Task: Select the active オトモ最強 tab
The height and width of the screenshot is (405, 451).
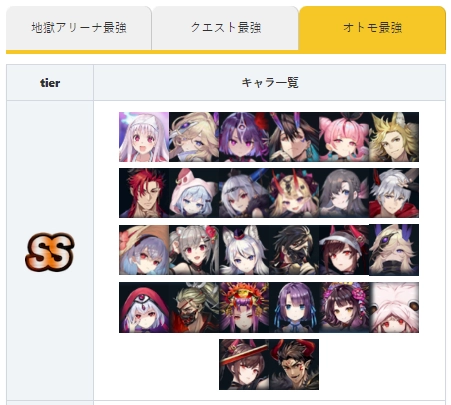Action: click(372, 28)
